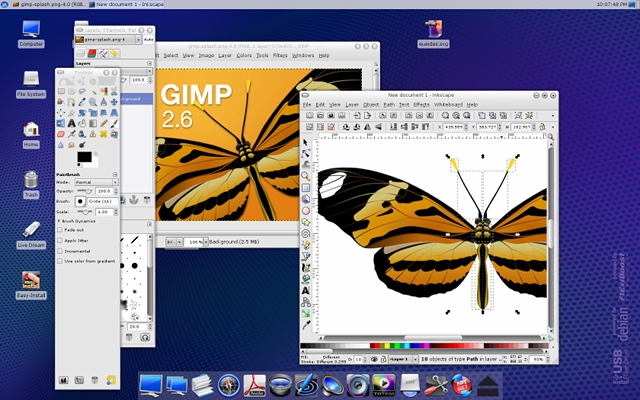
Task: Switch to Inkscape from the top taskbar
Action: [x=126, y=4]
